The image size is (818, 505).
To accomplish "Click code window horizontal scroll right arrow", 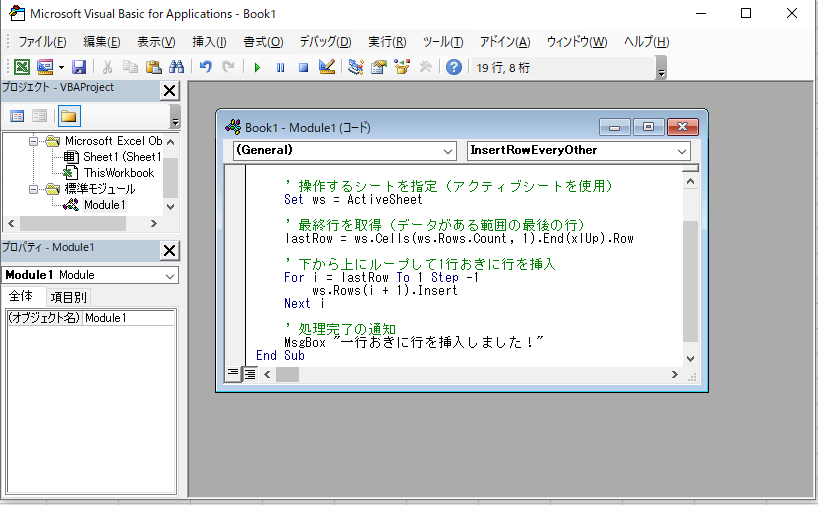I will (675, 375).
